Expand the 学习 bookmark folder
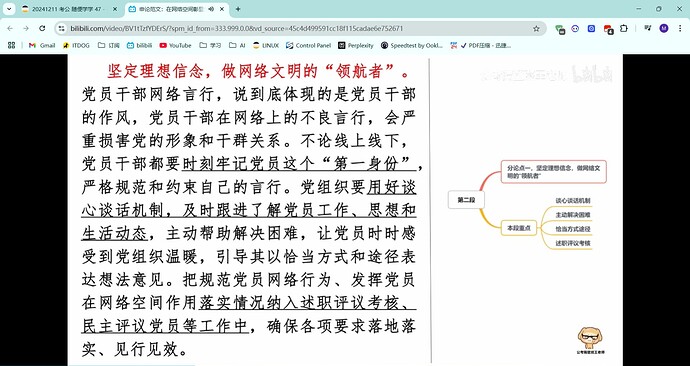The height and width of the screenshot is (366, 690). click(x=210, y=45)
